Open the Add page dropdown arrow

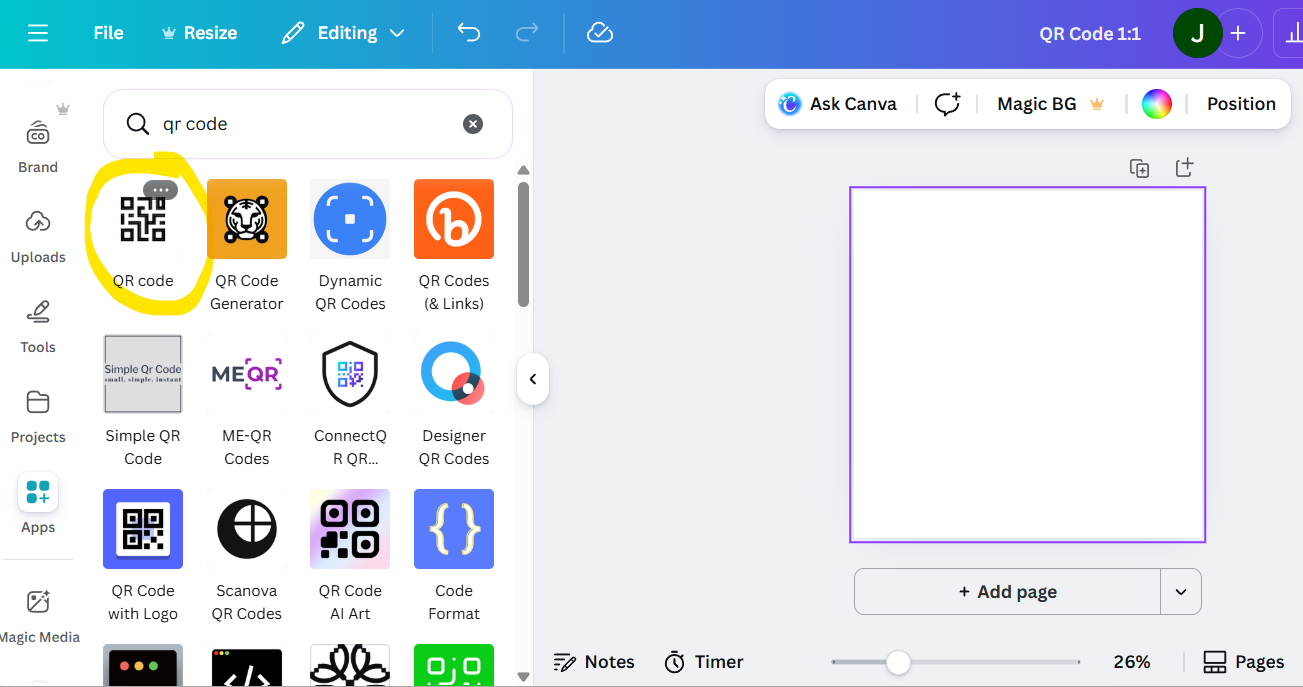(1180, 591)
